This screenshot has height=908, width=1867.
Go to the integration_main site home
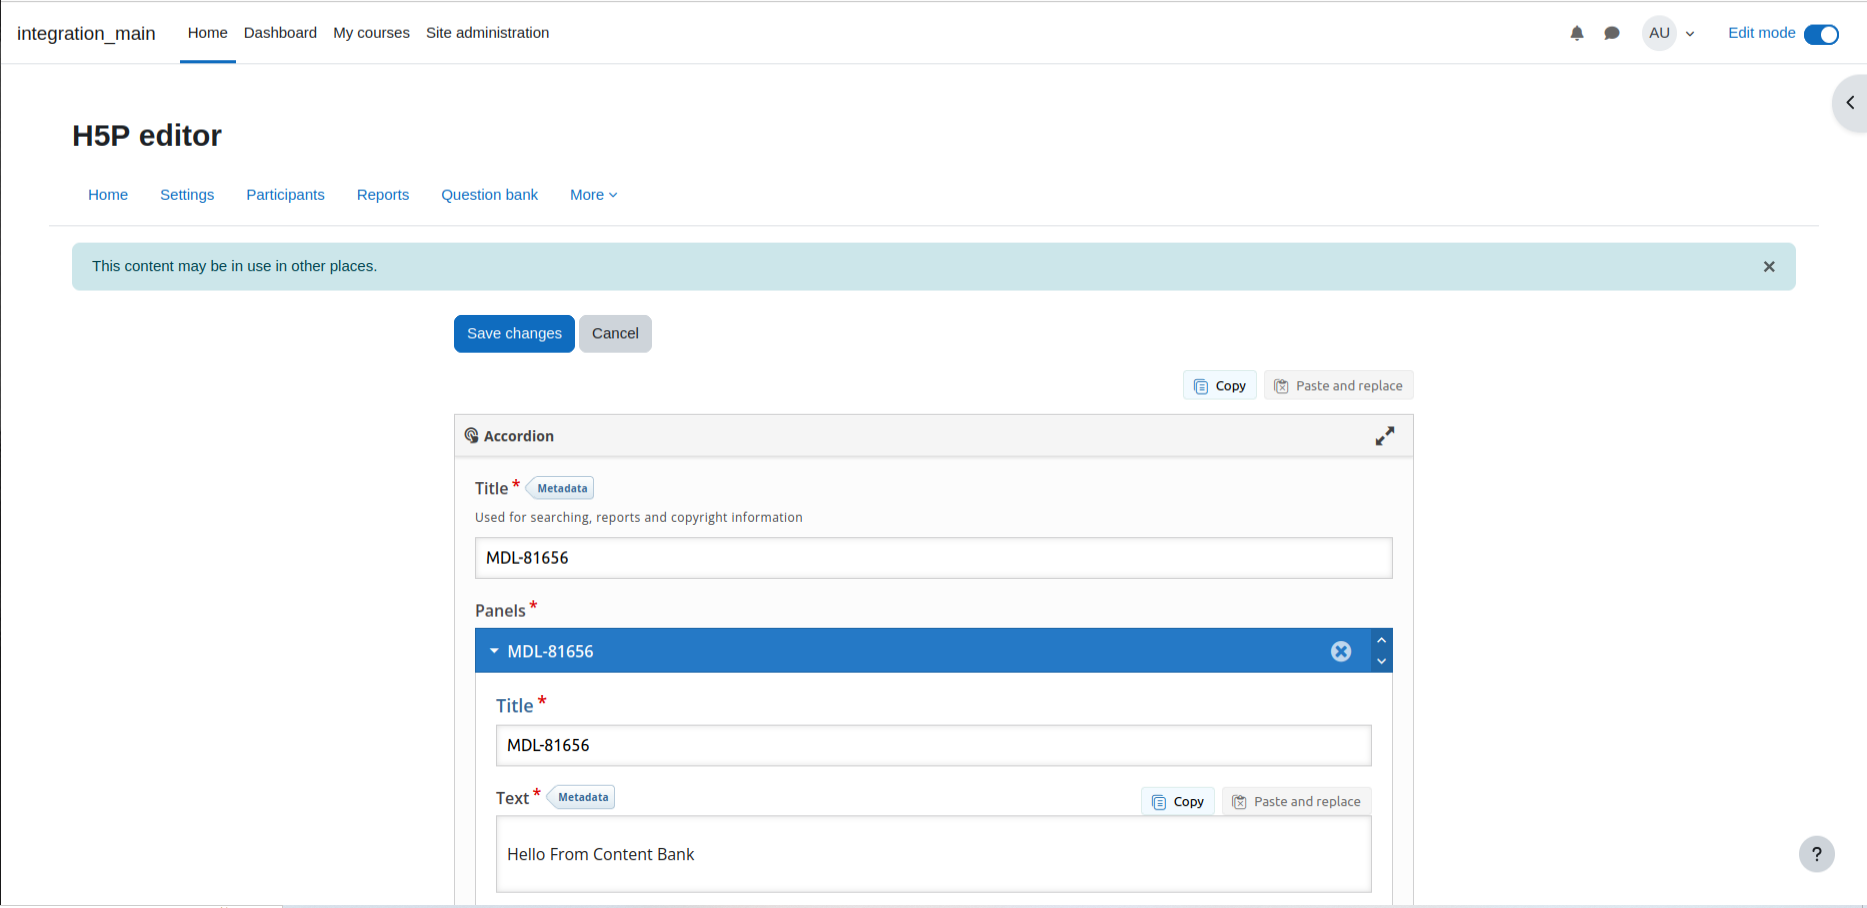(86, 33)
